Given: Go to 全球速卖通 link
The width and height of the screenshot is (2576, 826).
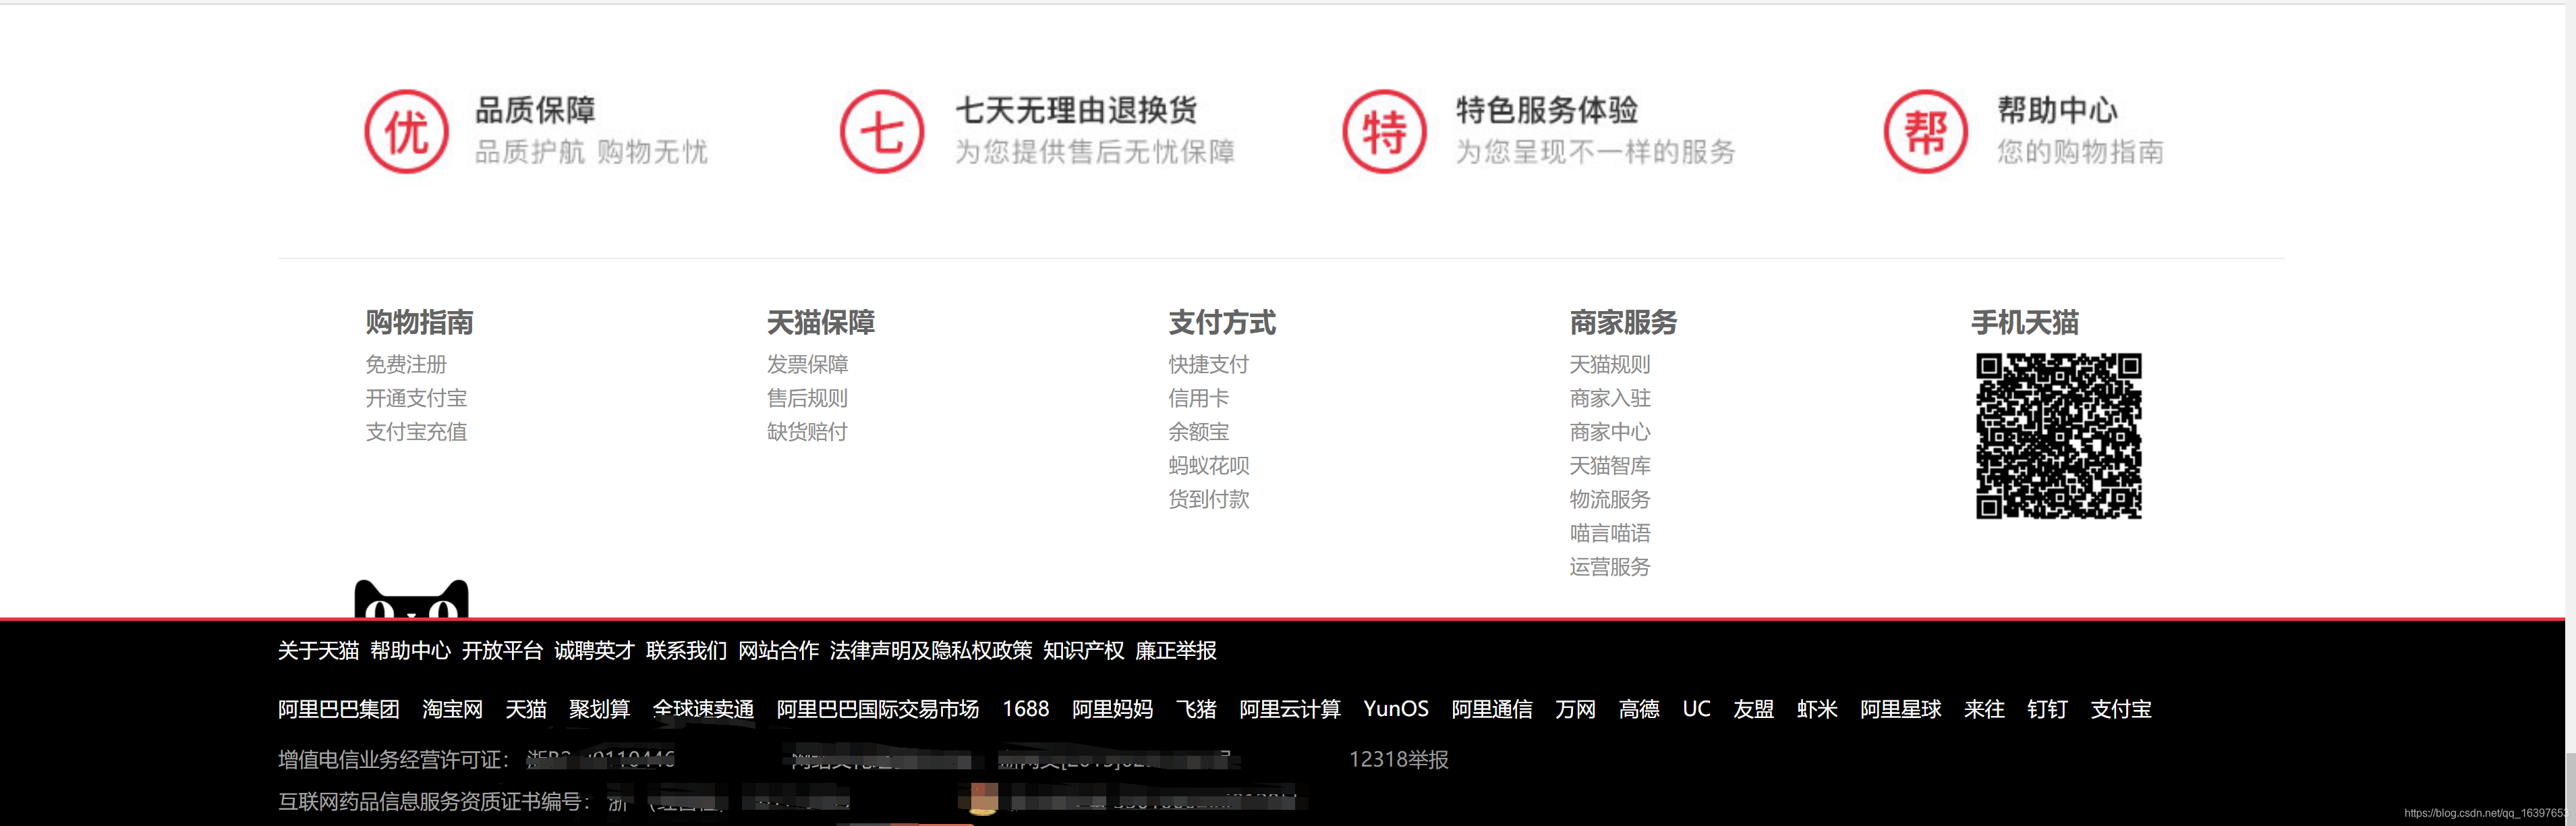Looking at the screenshot, I should [703, 709].
